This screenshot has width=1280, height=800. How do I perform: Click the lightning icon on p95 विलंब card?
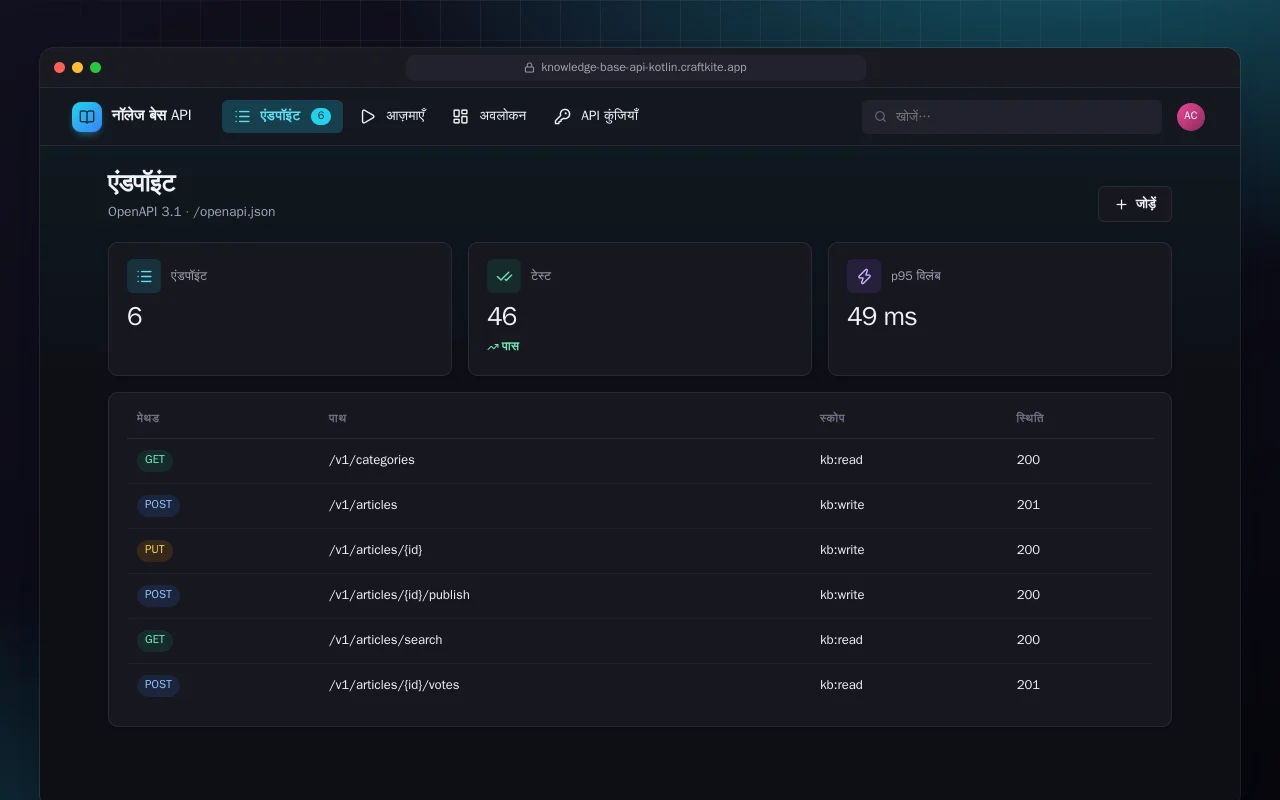(864, 276)
